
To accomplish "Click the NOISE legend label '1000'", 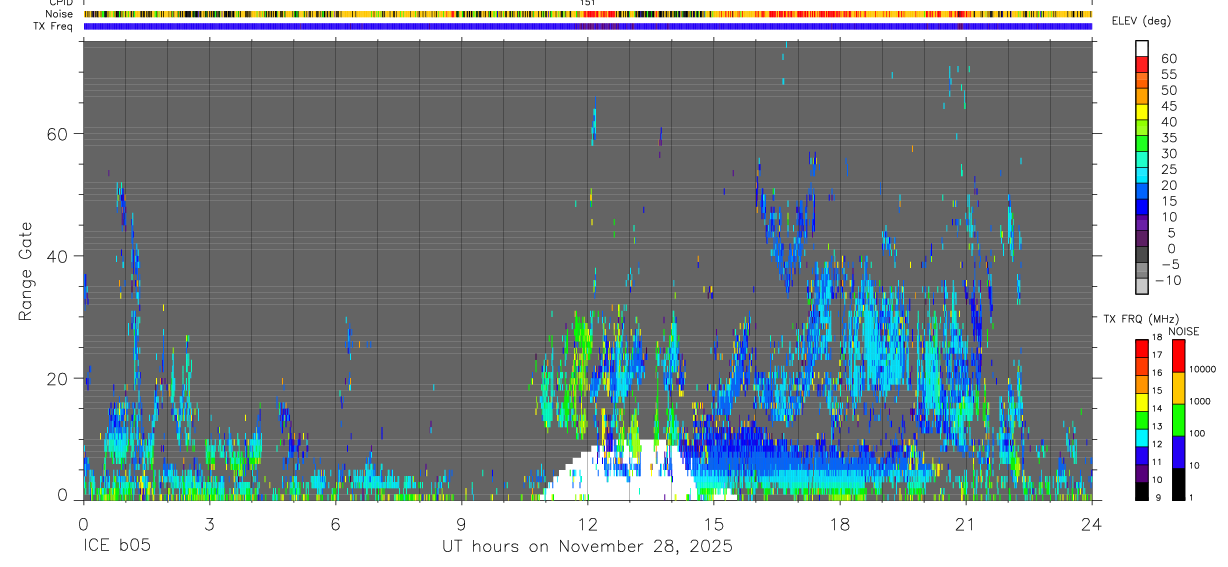I will [x=1199, y=401].
